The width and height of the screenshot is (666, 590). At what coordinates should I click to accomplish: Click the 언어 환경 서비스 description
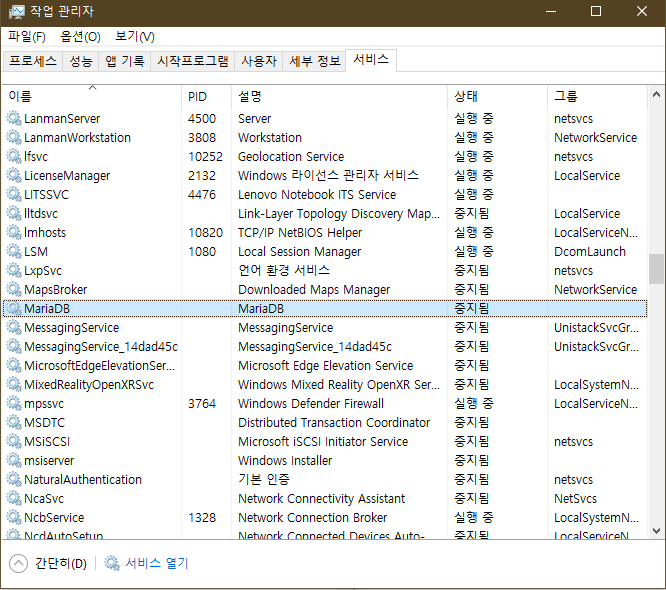pyautogui.click(x=284, y=270)
